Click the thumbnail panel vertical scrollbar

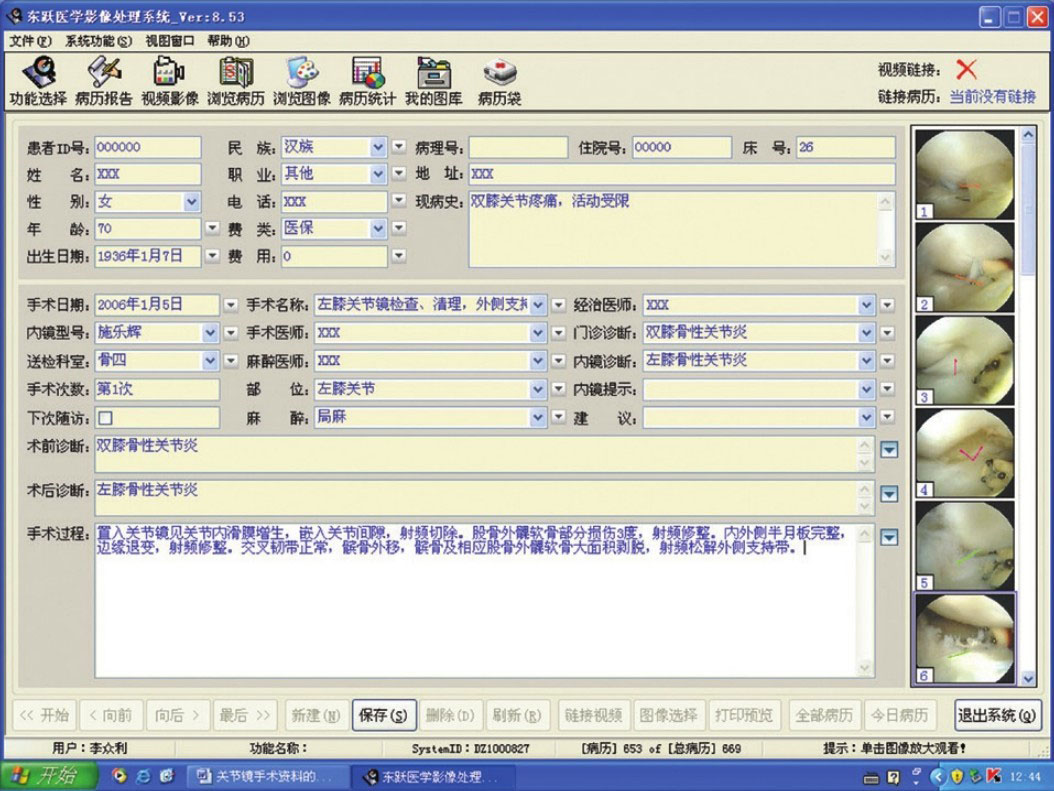[x=1027, y=400]
